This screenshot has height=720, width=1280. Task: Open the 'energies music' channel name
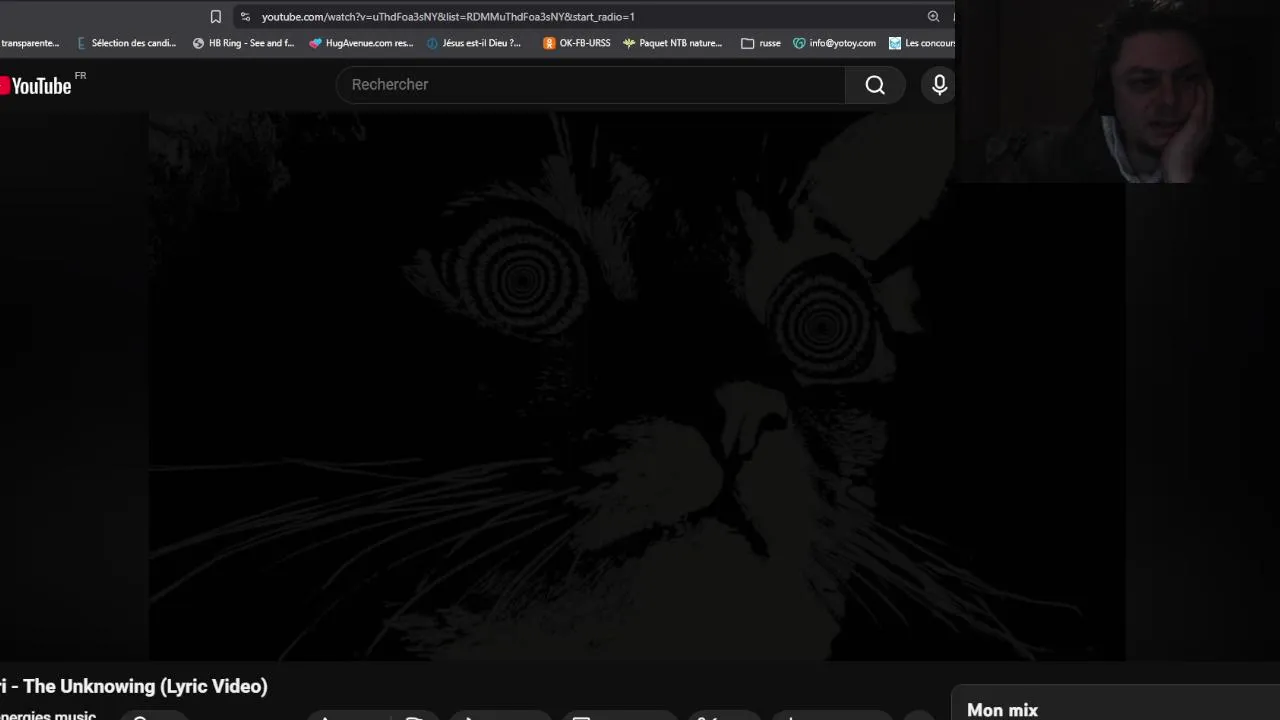coord(48,715)
